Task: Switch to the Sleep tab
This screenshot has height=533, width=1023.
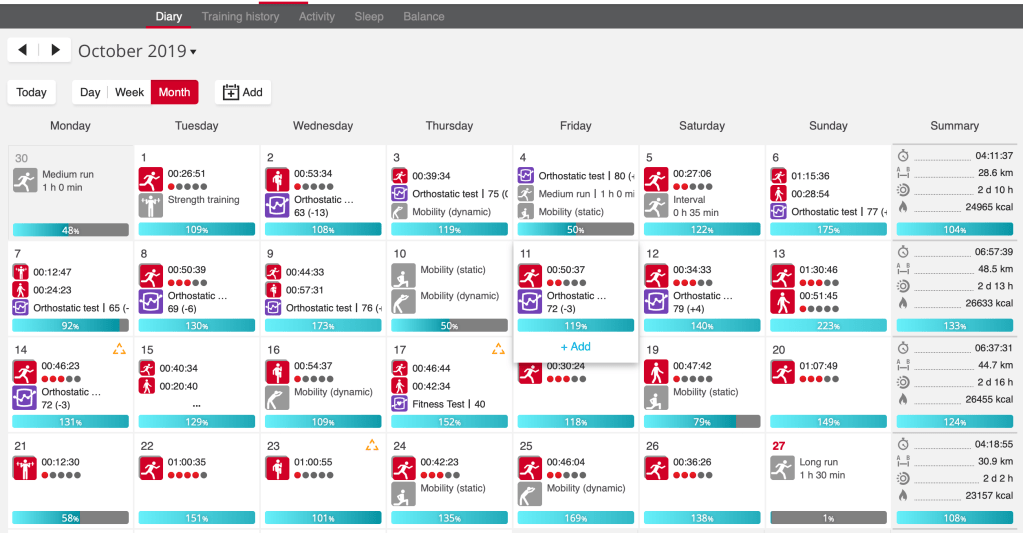Action: 369,17
